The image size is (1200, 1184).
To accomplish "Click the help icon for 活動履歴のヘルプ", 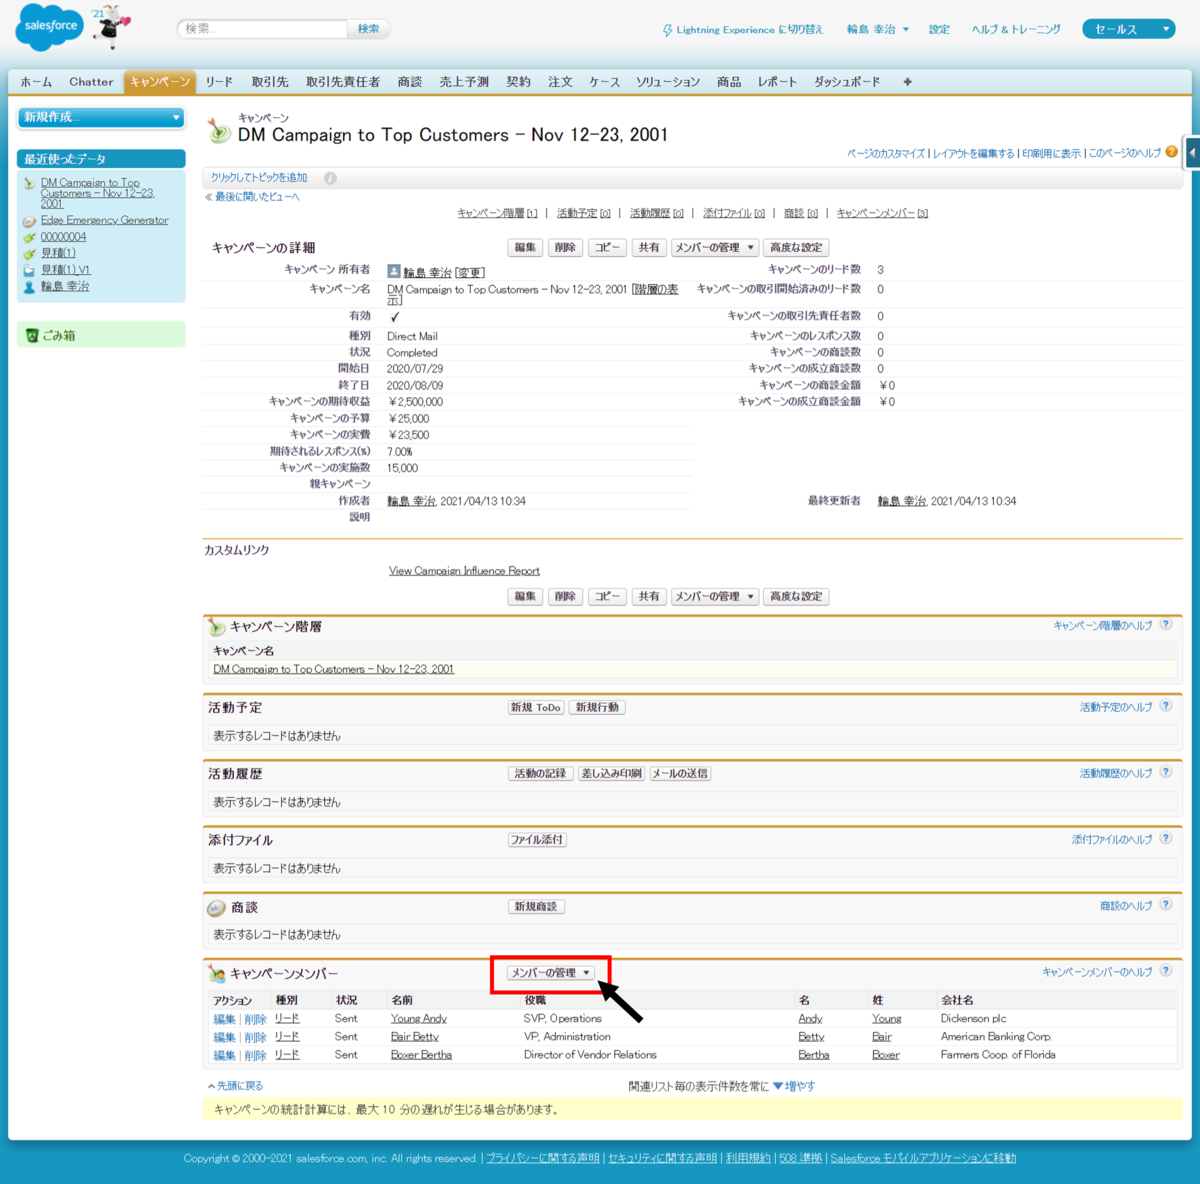I will click(1166, 772).
